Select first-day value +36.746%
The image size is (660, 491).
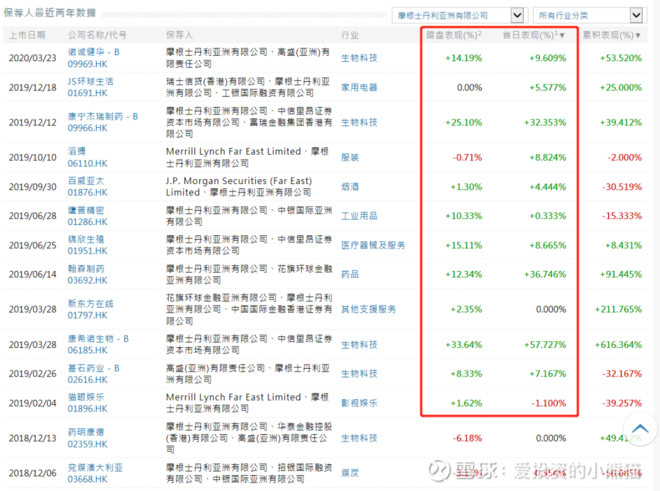point(545,275)
